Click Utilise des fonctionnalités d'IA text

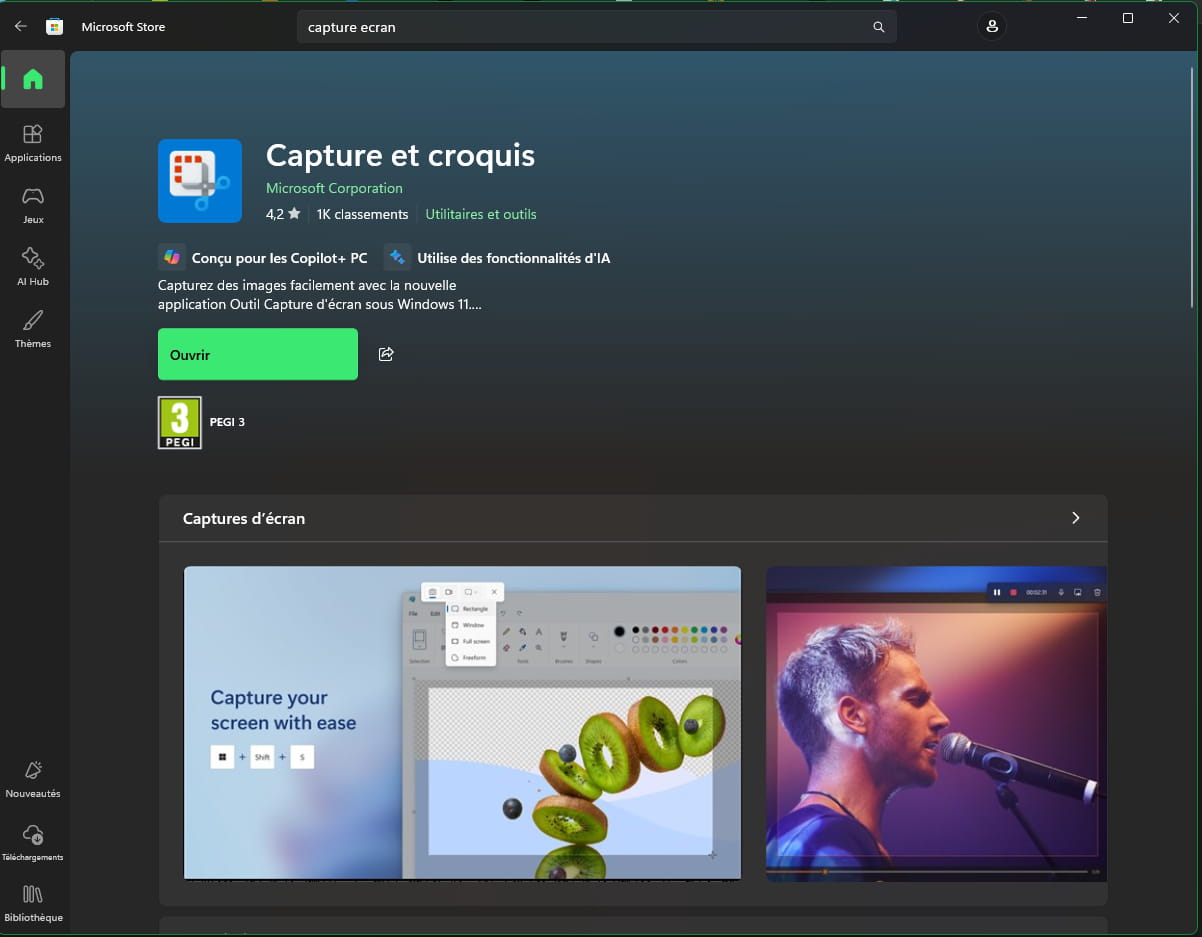point(513,258)
